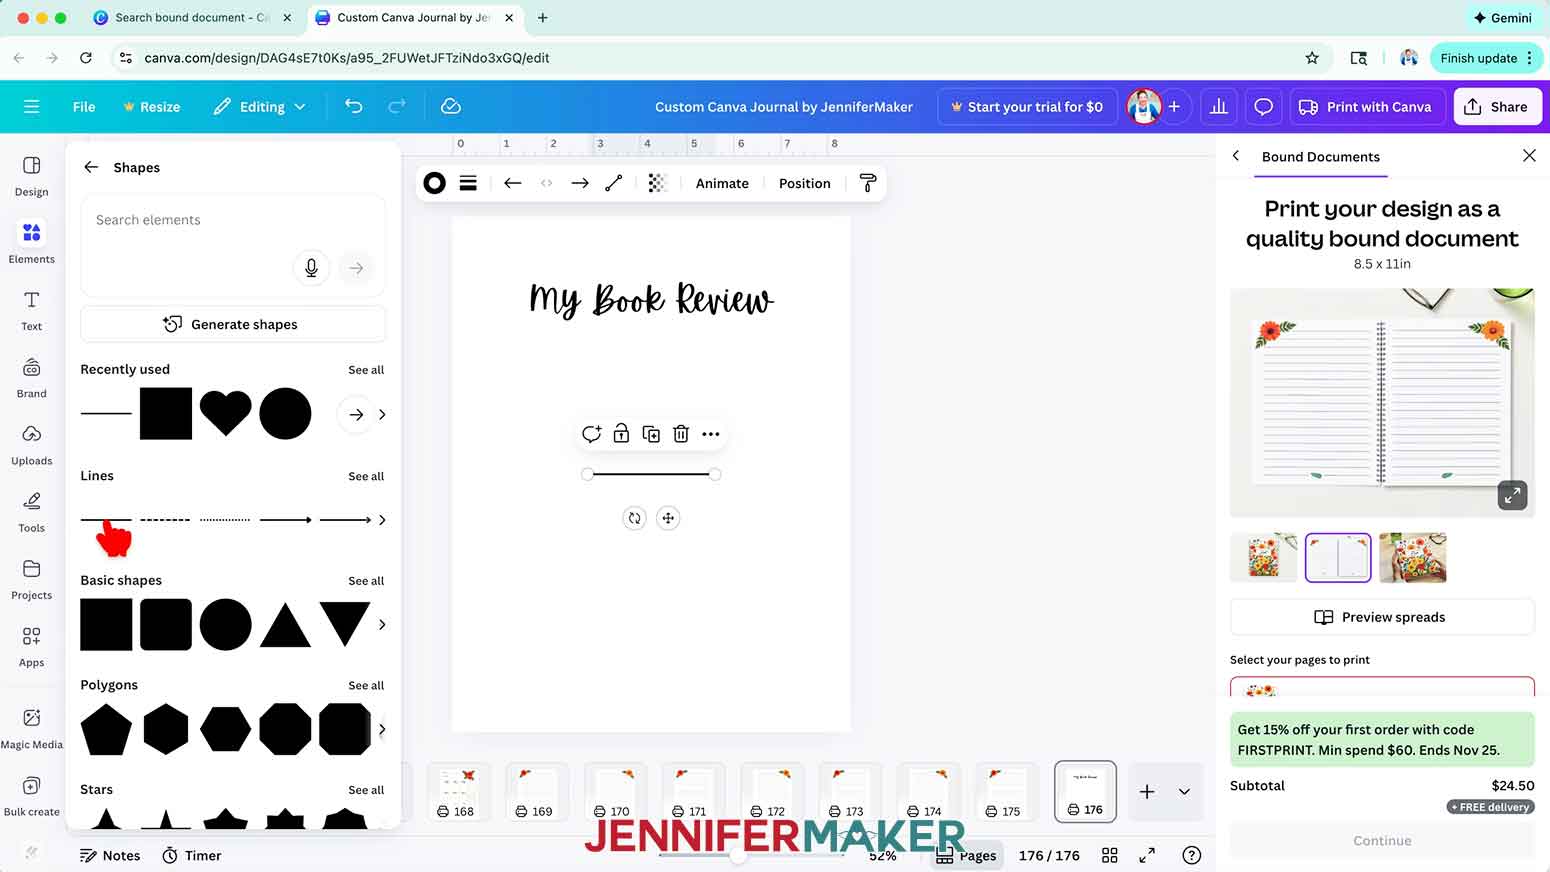Set the line start arrow style

coord(513,183)
